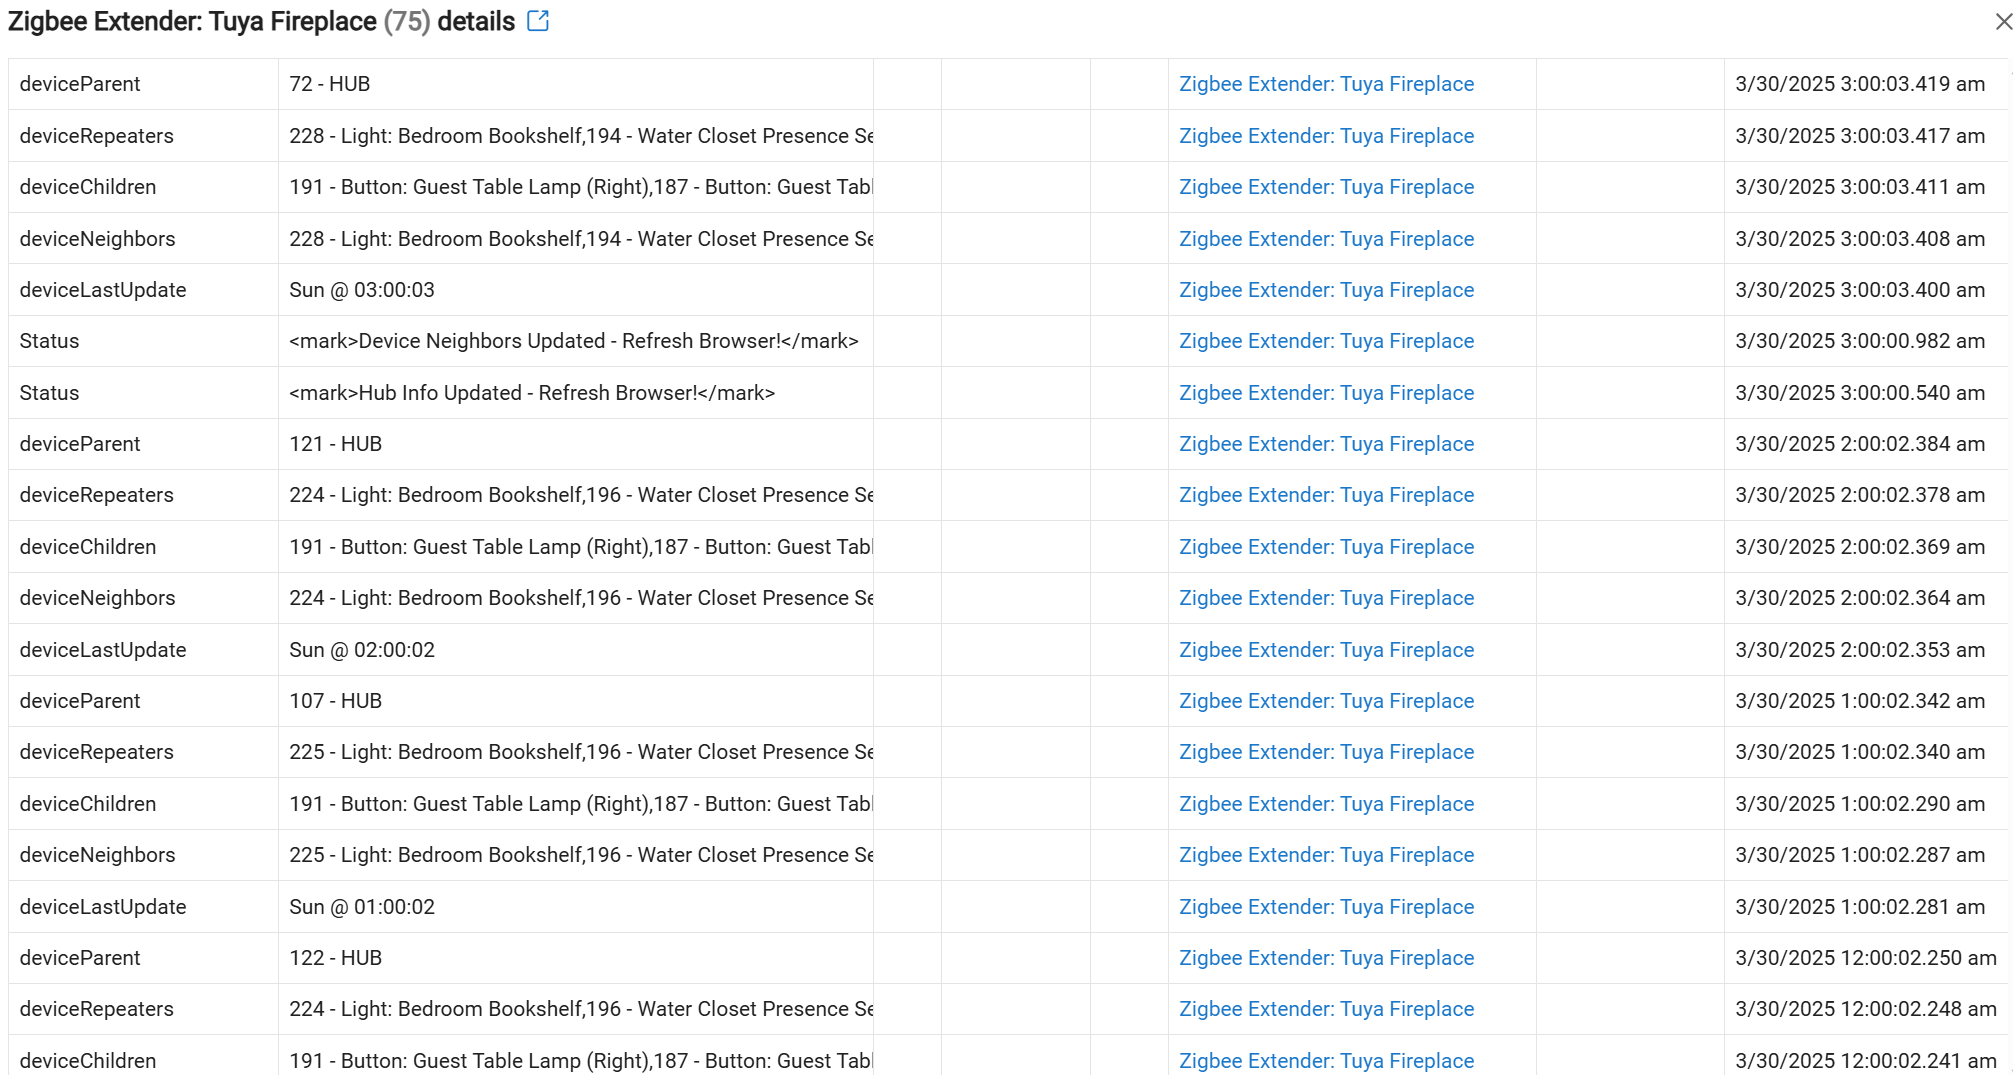Open Tuya Fireplace link in 2:00:02.353 row

coord(1326,650)
